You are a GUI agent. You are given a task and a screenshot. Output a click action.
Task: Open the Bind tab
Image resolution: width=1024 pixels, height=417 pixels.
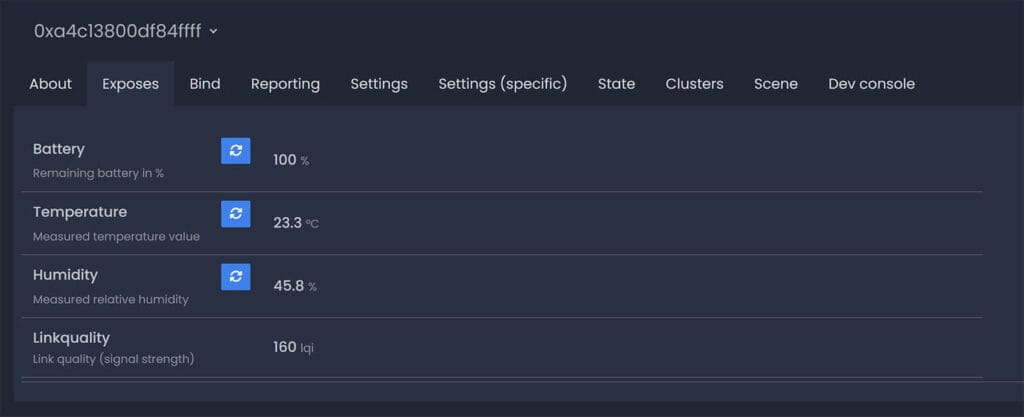point(205,84)
